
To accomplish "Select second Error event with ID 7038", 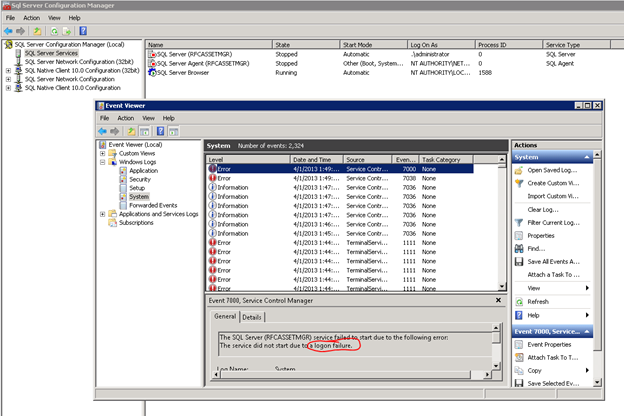I will (340, 178).
